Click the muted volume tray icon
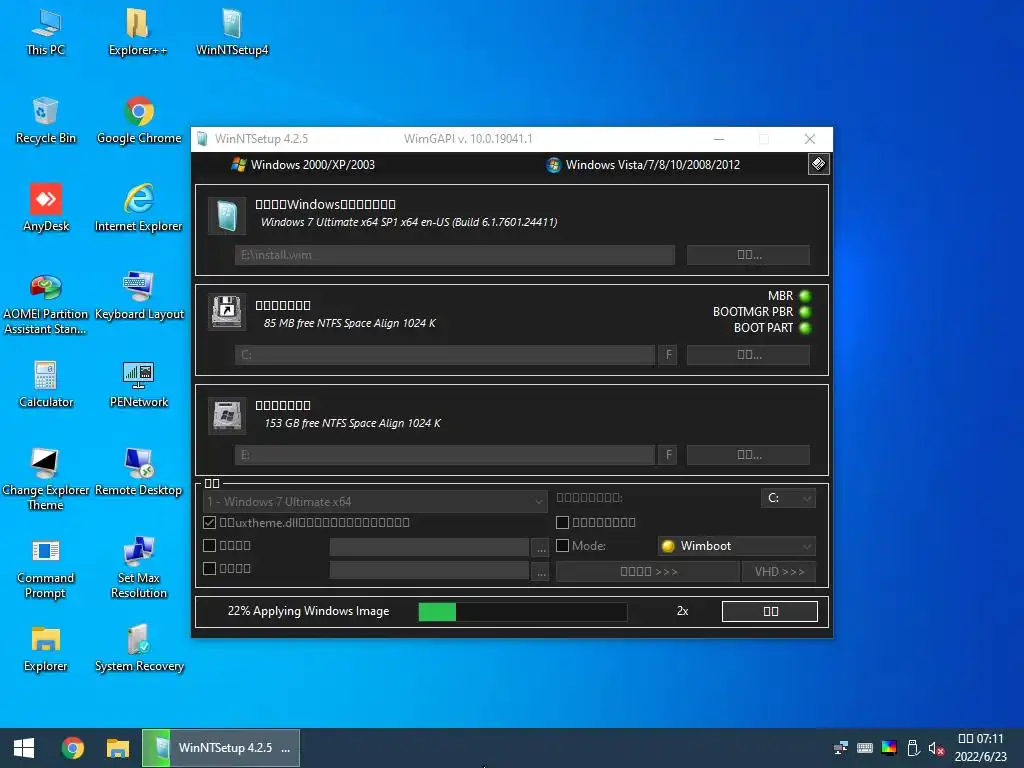 pyautogui.click(x=936, y=748)
